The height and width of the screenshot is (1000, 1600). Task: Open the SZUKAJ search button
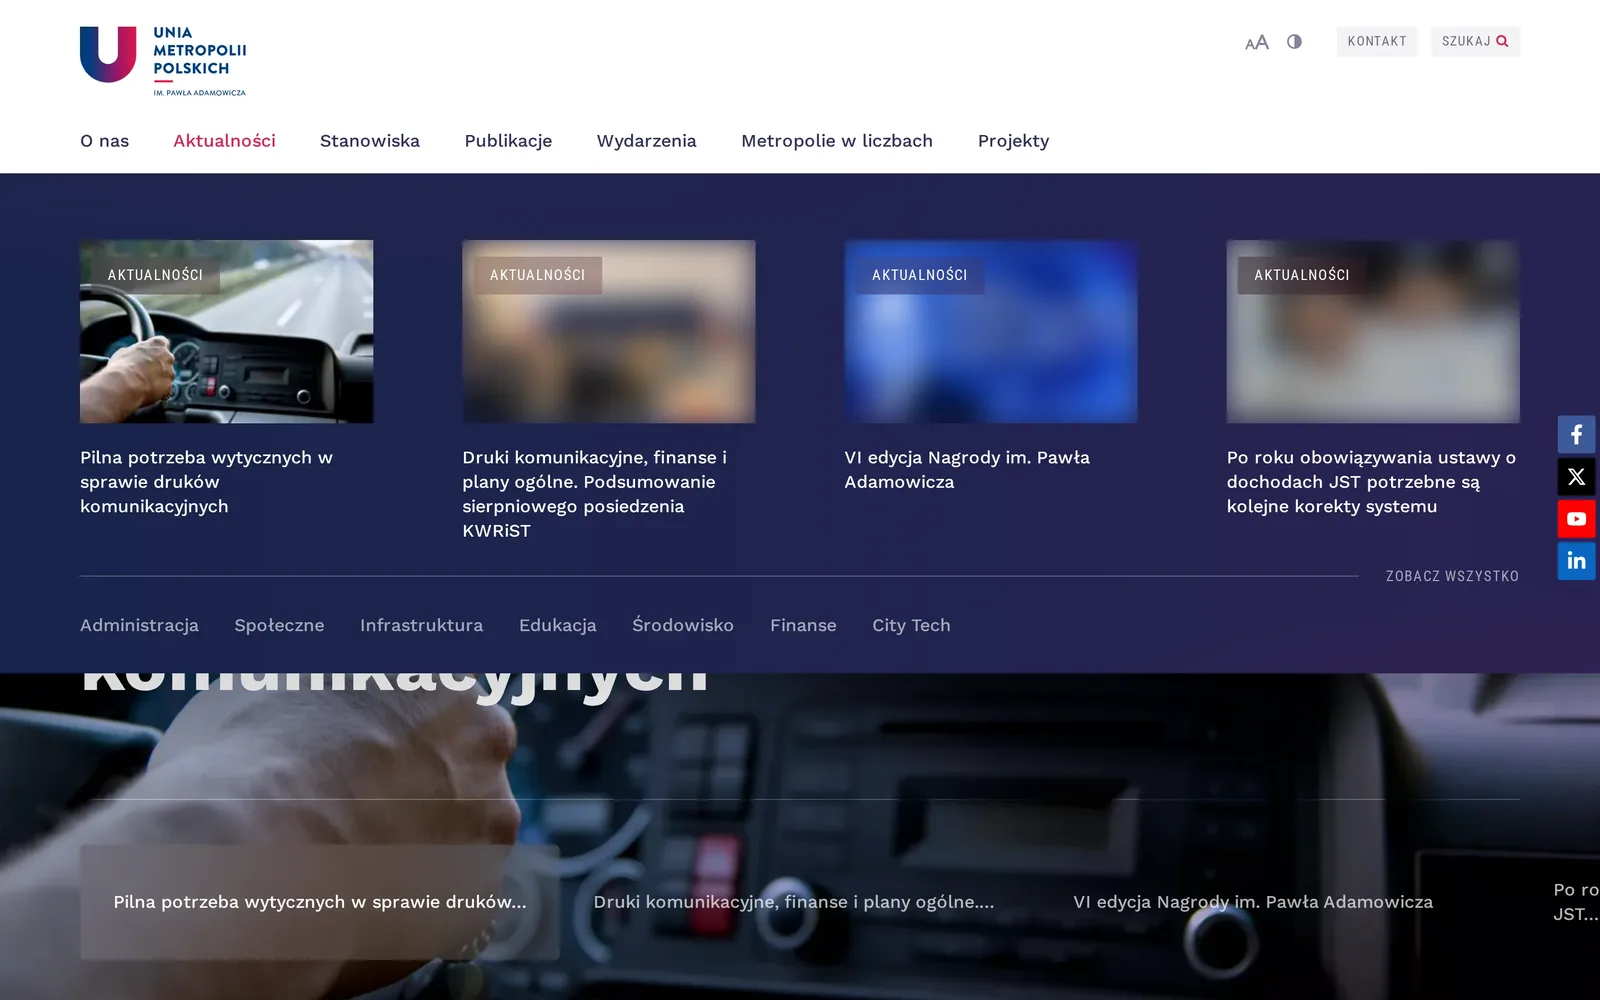coord(1475,41)
